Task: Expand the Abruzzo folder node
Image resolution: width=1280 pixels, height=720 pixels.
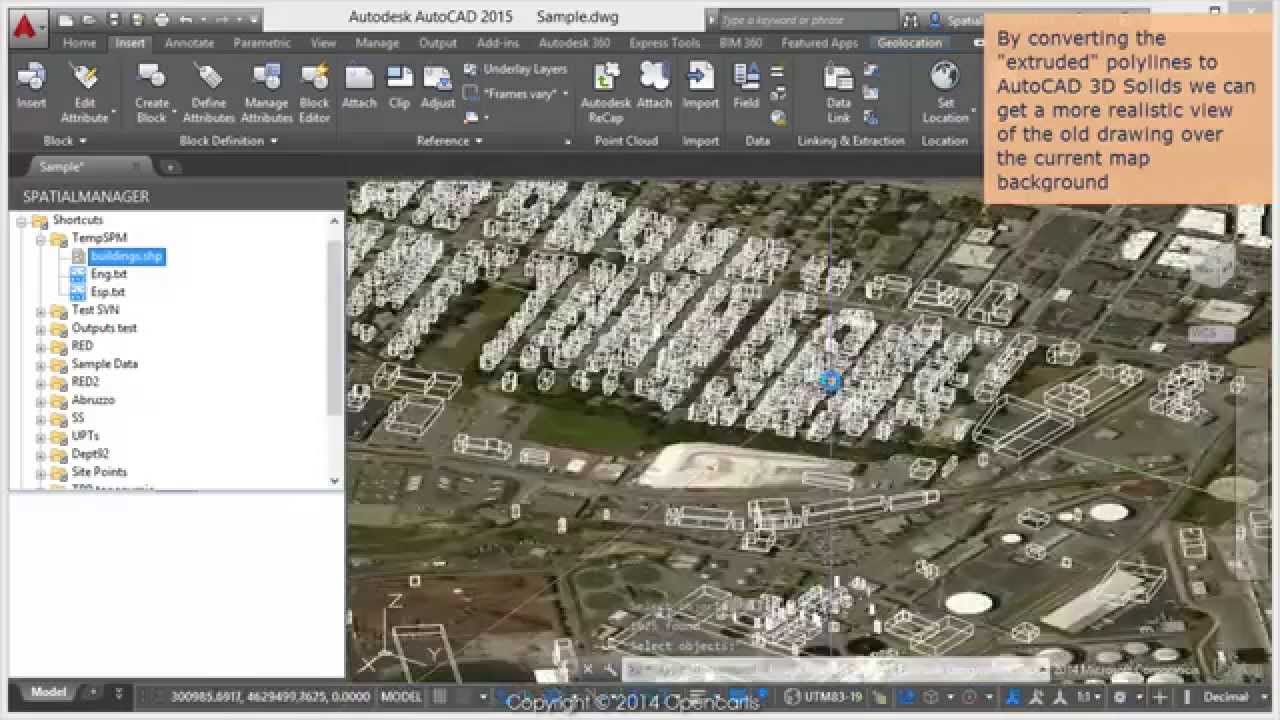Action: (x=41, y=400)
